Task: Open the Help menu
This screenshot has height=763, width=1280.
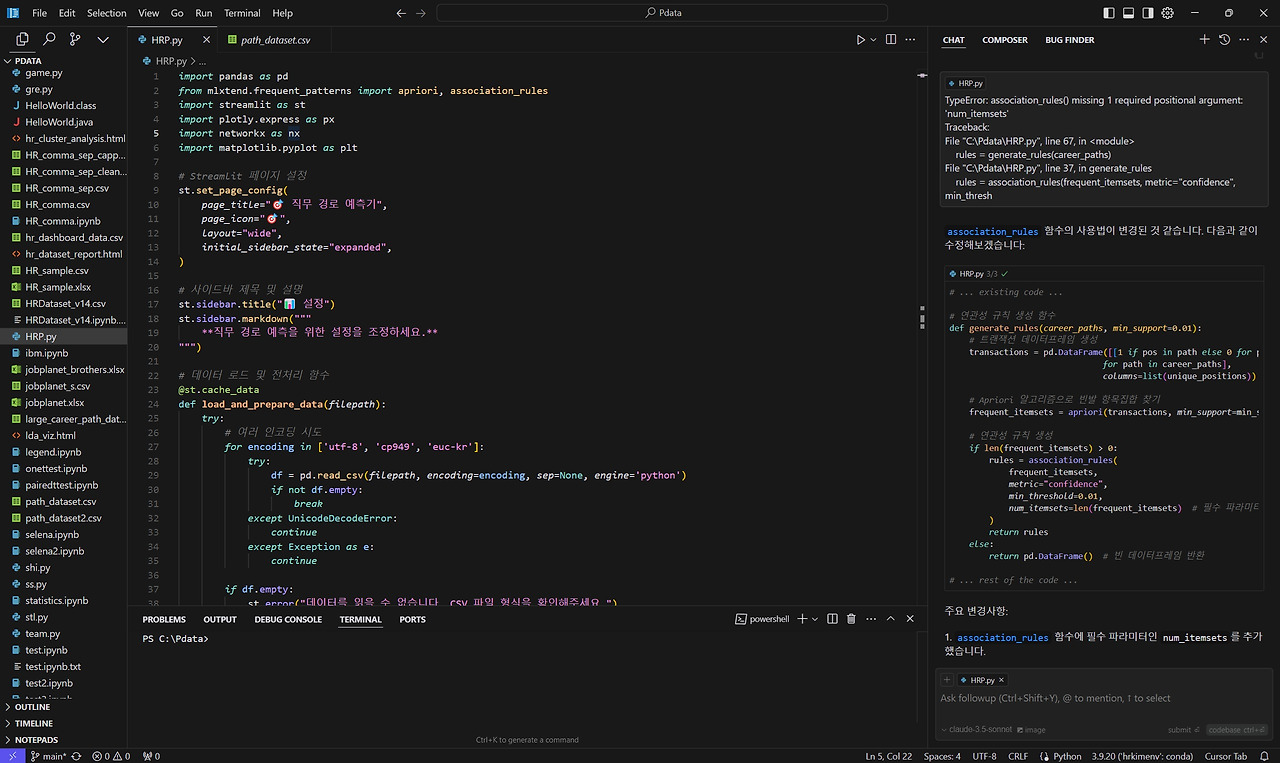Action: coord(283,13)
